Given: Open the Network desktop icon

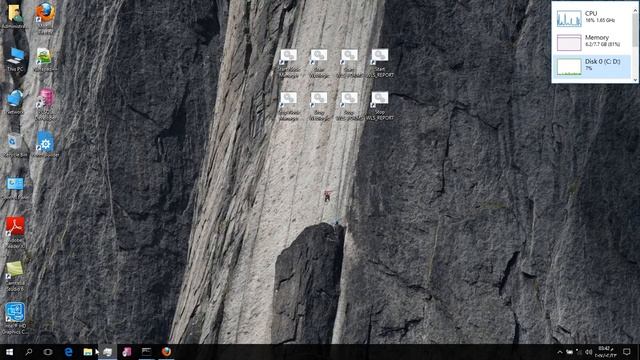Looking at the screenshot, I should [16, 102].
